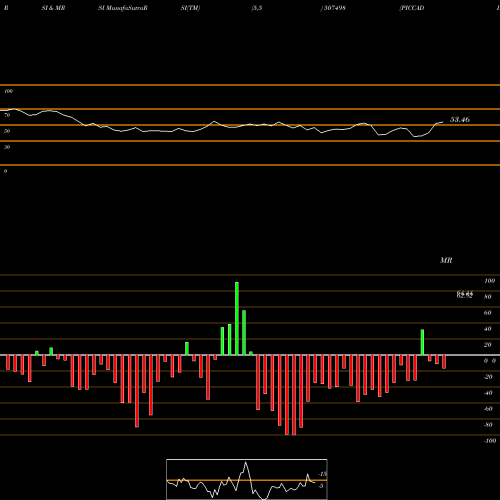Click the '40' label on MR axis

click(487, 329)
